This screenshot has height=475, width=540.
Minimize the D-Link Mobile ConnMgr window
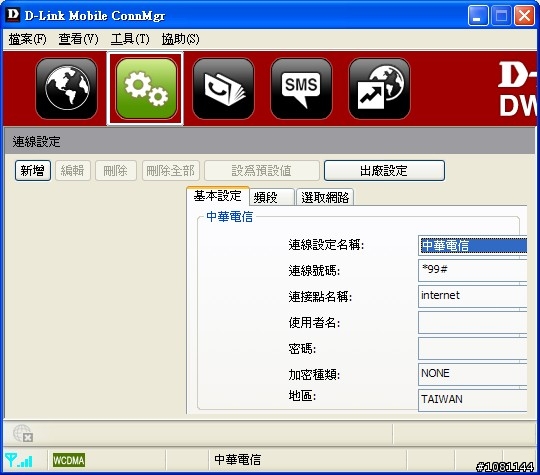(478, 16)
